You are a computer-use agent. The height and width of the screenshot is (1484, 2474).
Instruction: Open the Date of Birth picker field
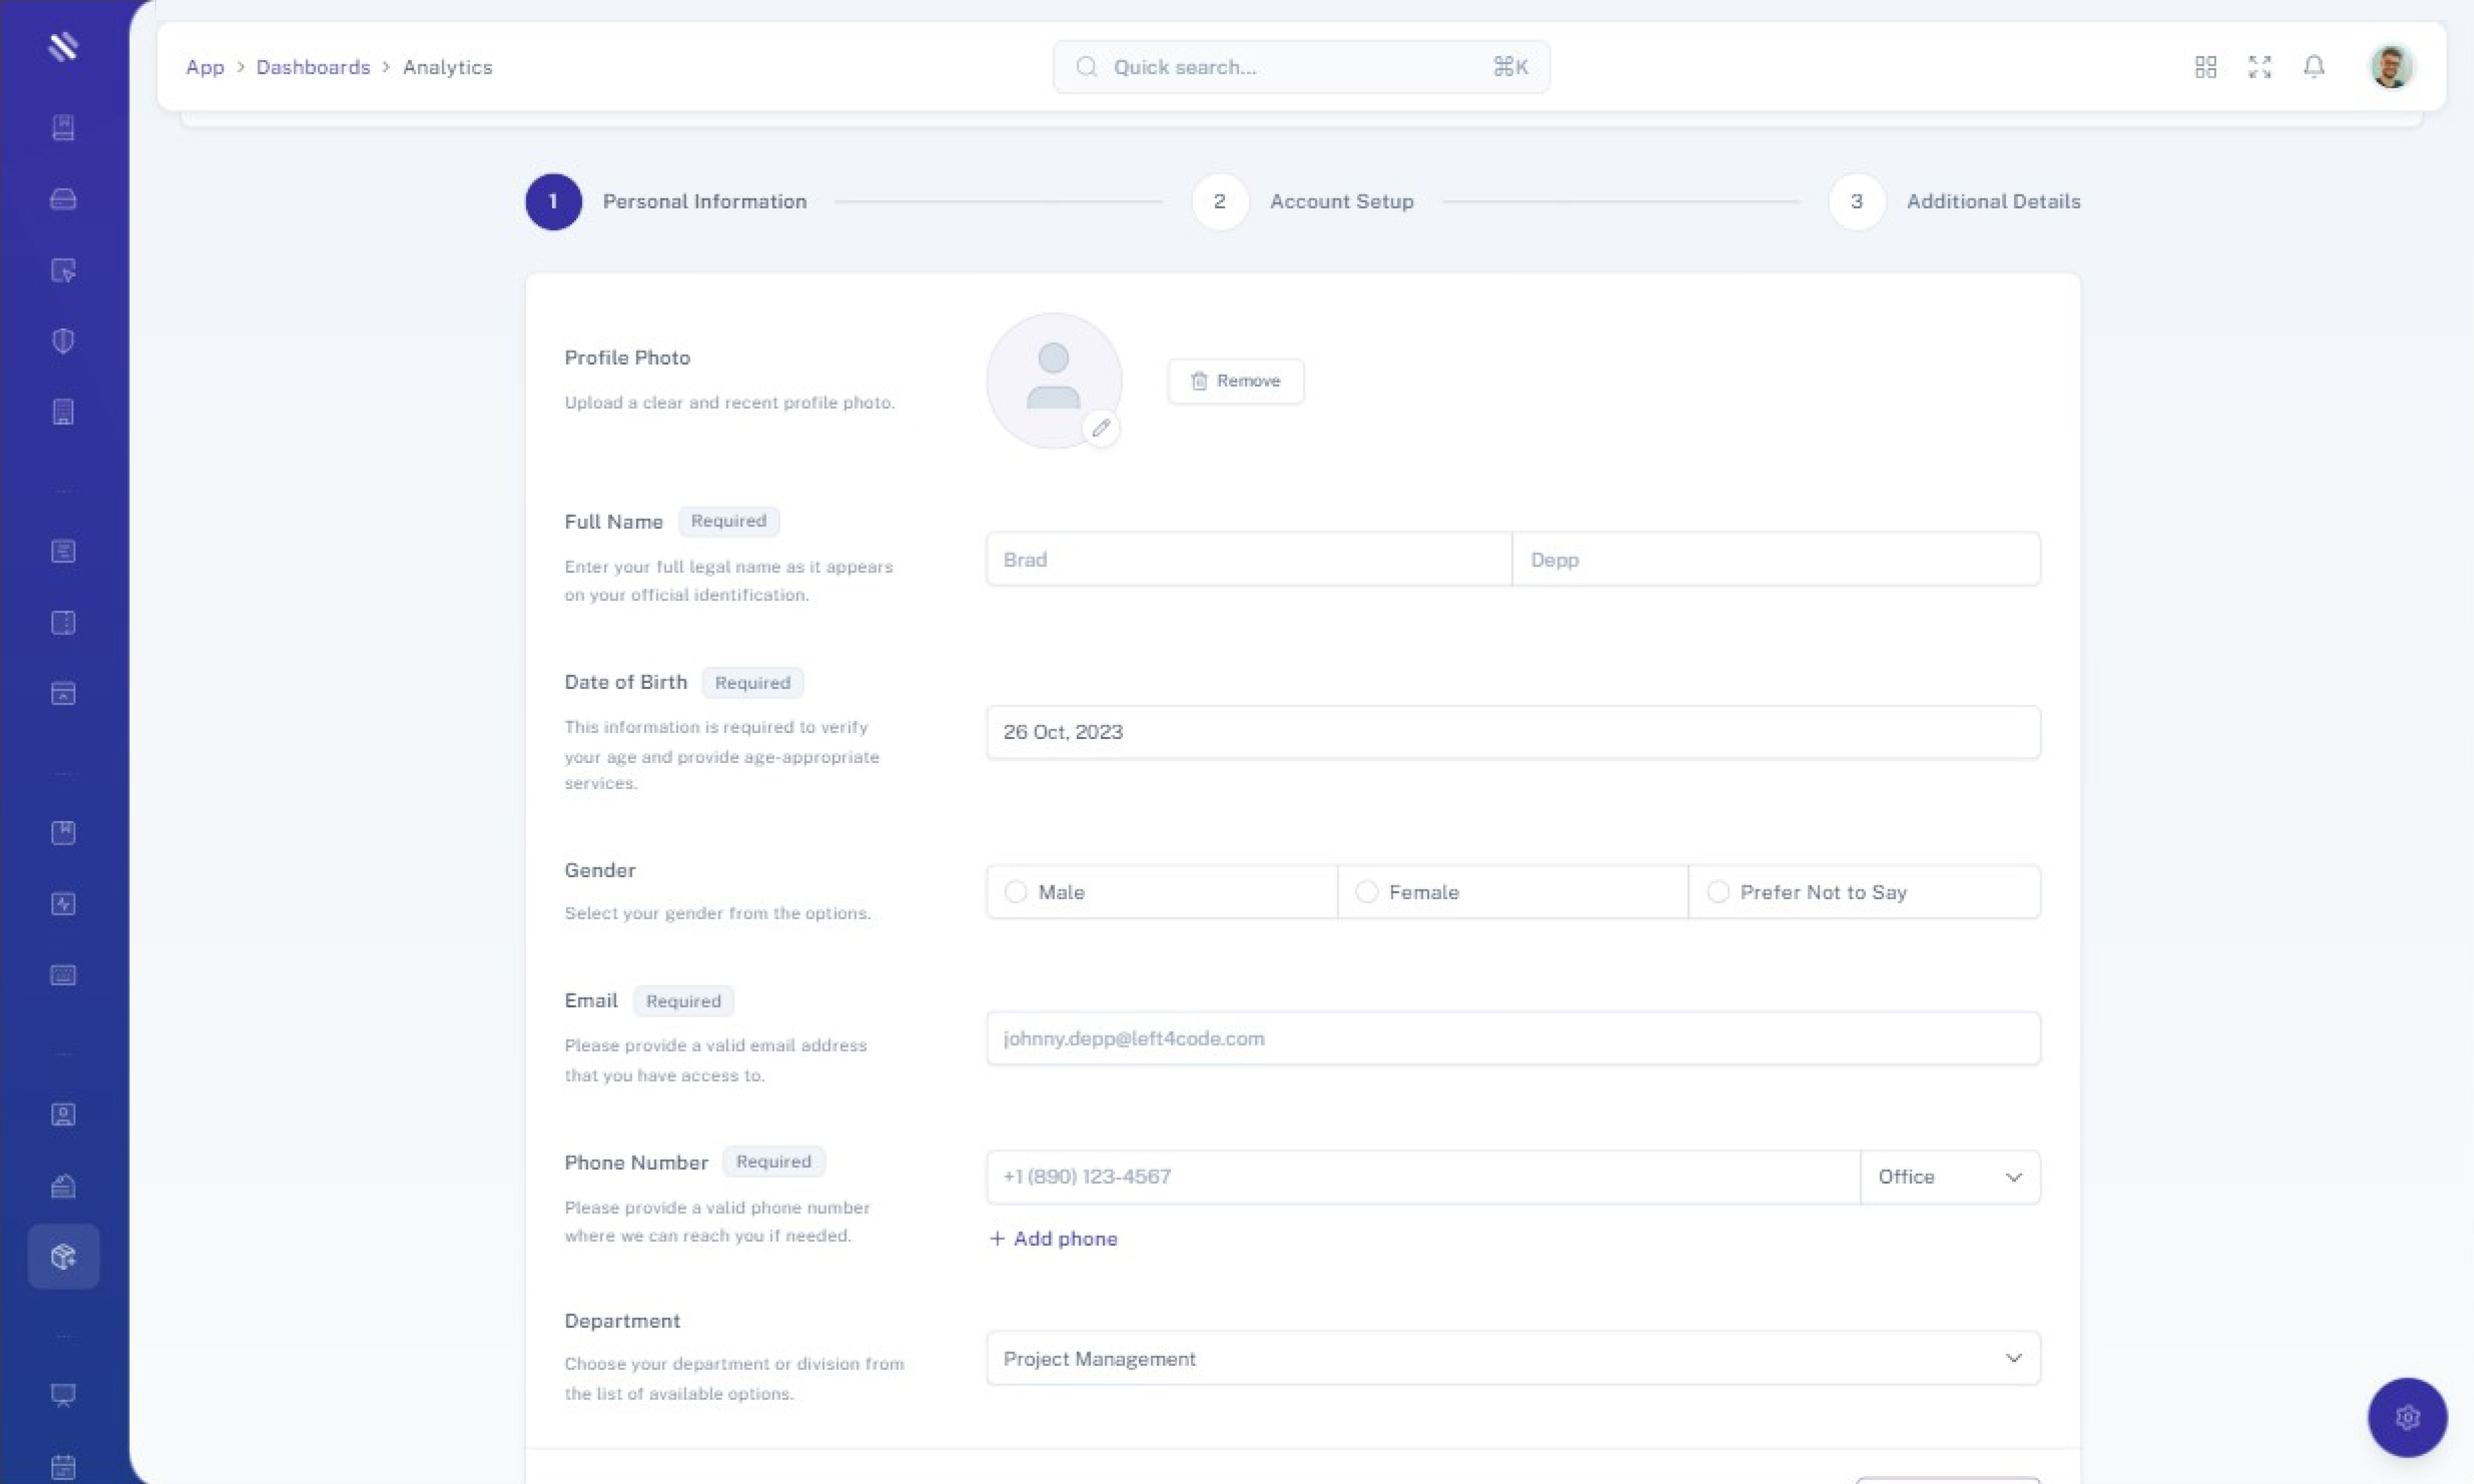tap(1512, 732)
